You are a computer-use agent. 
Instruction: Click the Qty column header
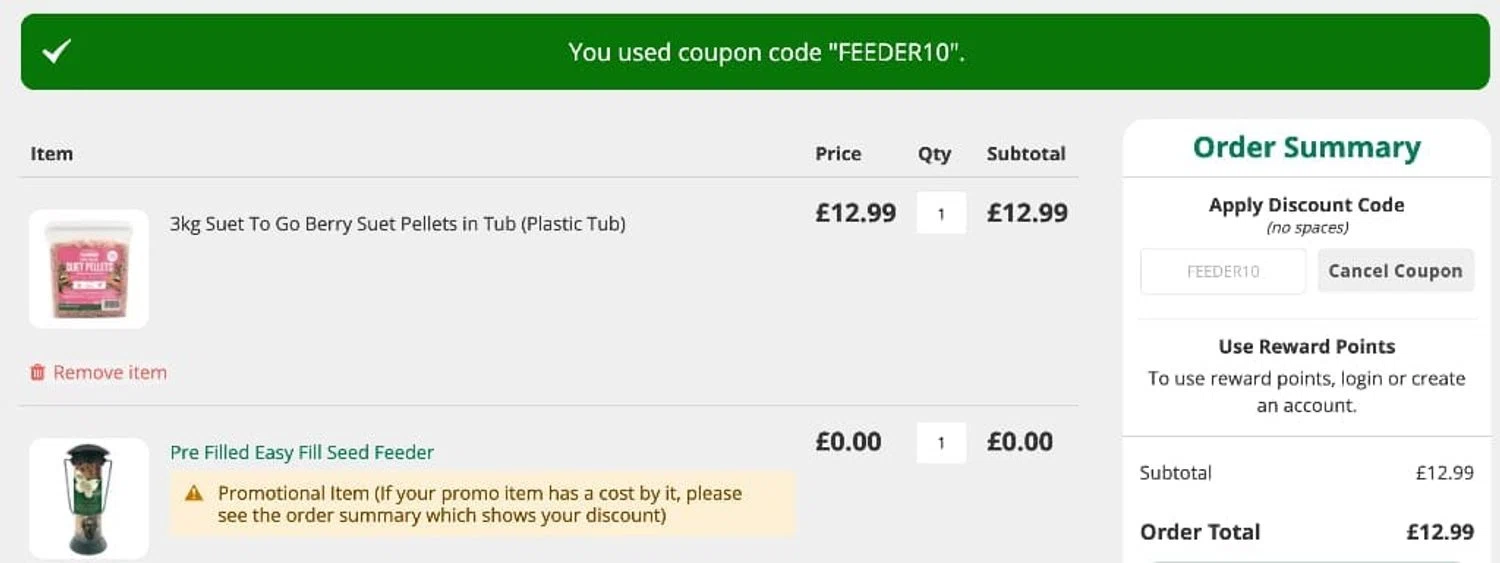pyautogui.click(x=934, y=154)
